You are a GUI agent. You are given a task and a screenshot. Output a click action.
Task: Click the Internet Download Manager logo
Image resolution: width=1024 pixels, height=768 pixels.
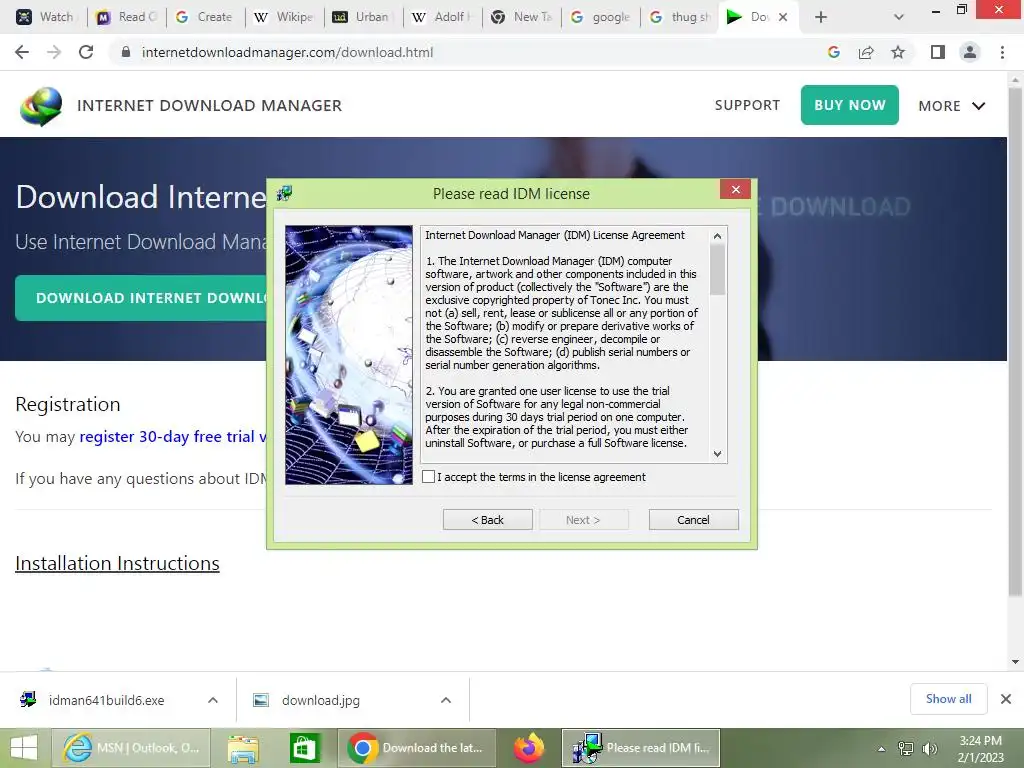click(x=41, y=106)
